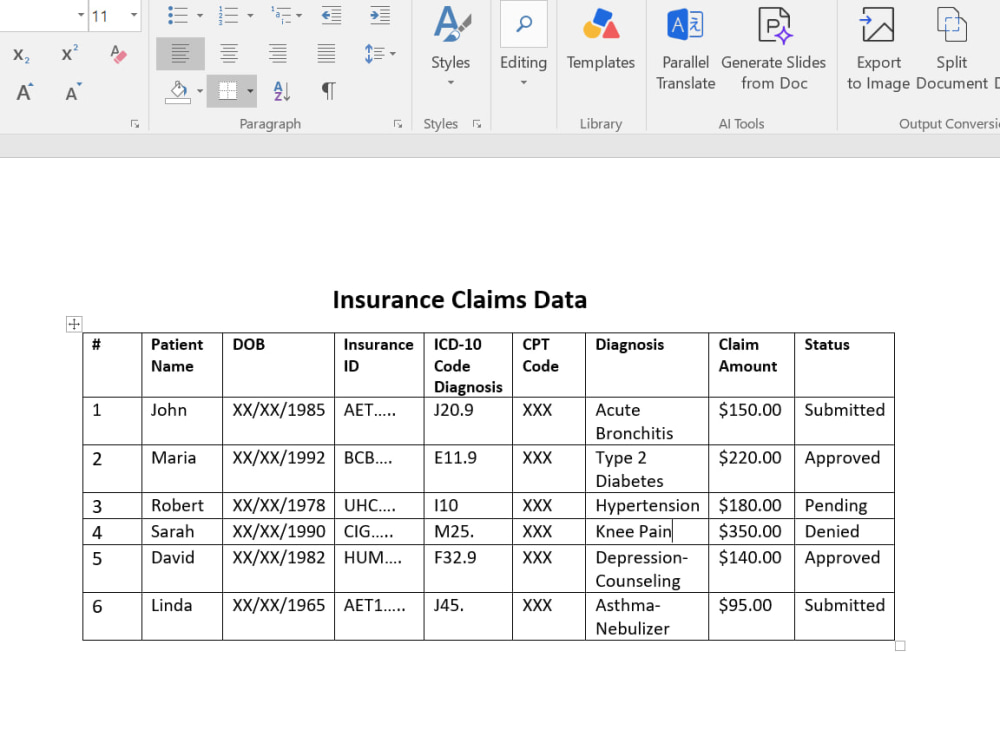Expand the multilevel list dropdown arrow
1000x750 pixels.
point(298,15)
